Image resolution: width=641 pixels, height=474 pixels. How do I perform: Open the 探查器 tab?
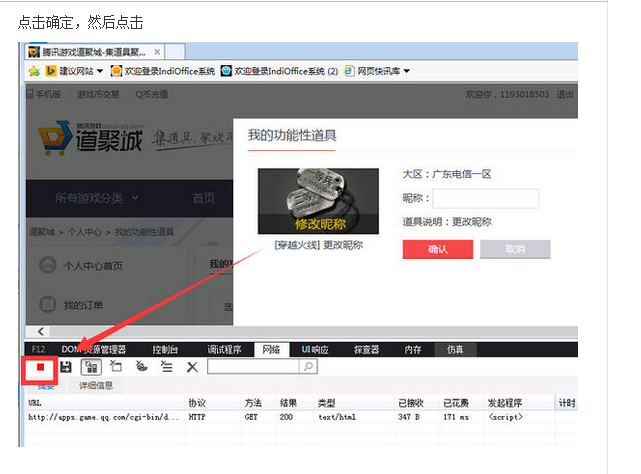[367, 350]
